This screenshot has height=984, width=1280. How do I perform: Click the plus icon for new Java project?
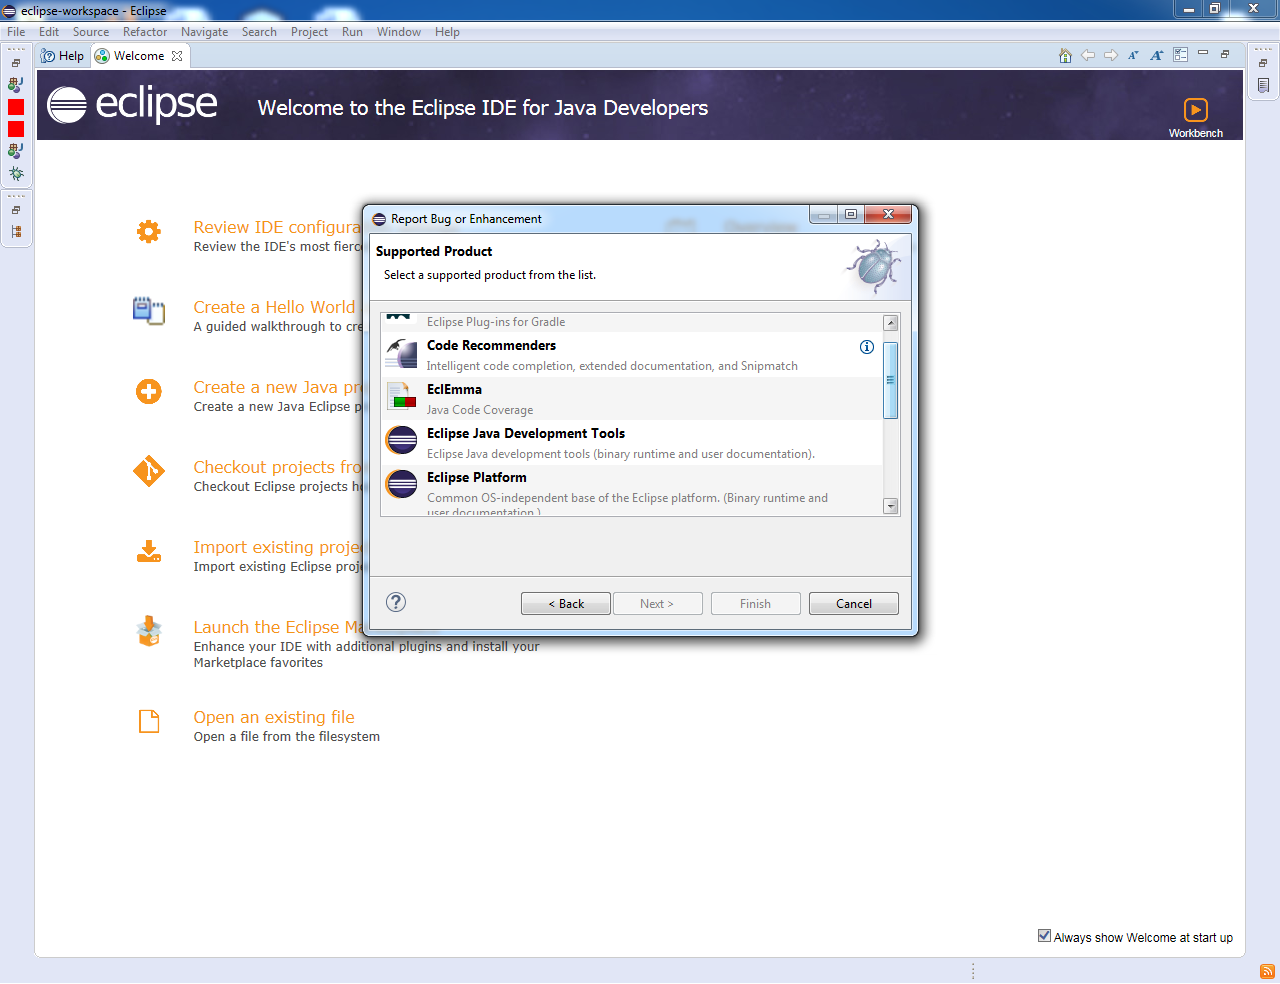(x=149, y=391)
